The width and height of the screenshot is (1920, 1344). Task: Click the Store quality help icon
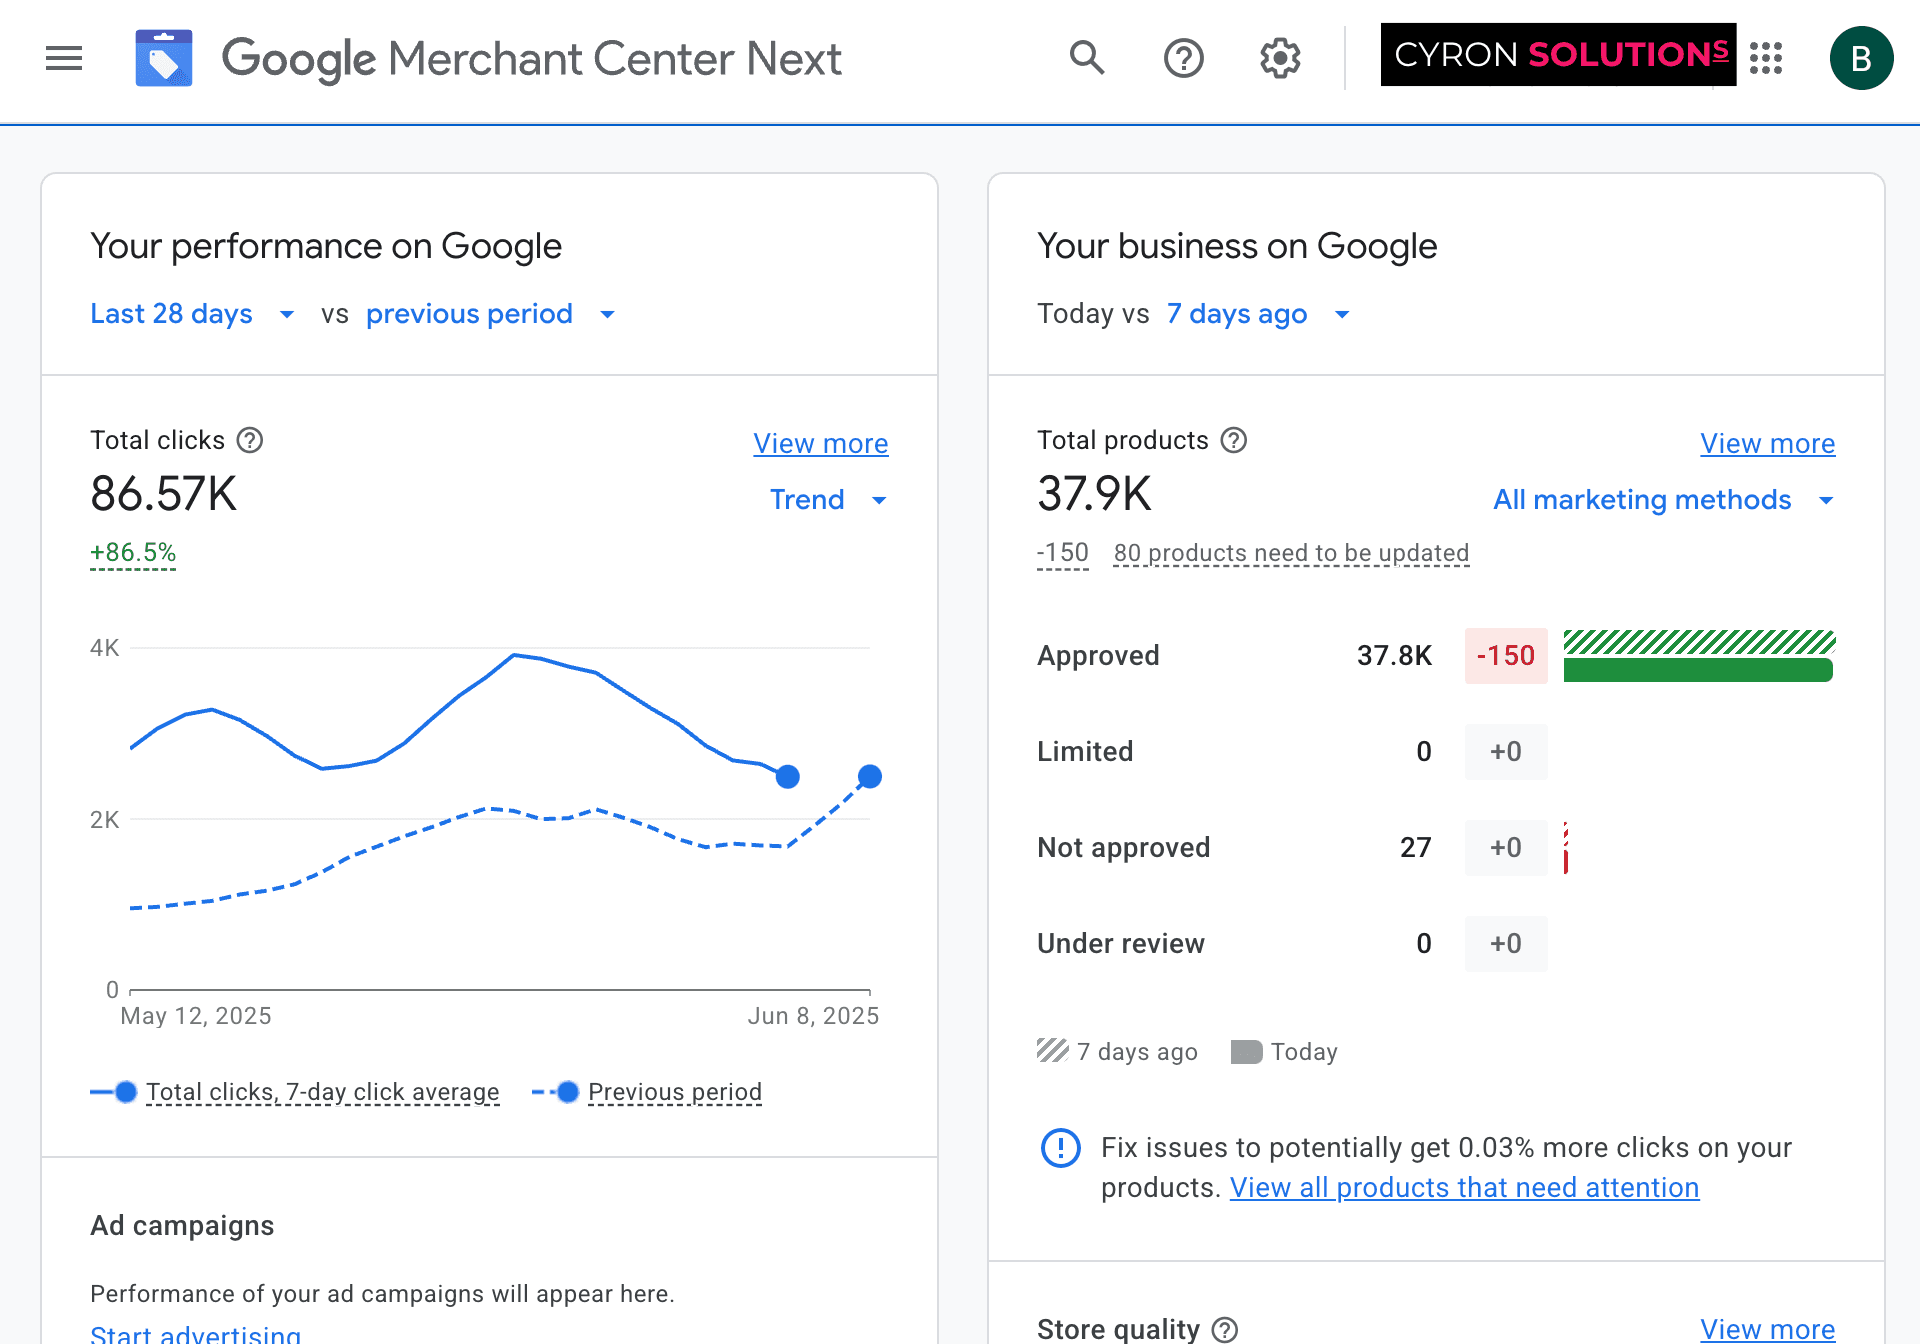click(x=1225, y=1329)
